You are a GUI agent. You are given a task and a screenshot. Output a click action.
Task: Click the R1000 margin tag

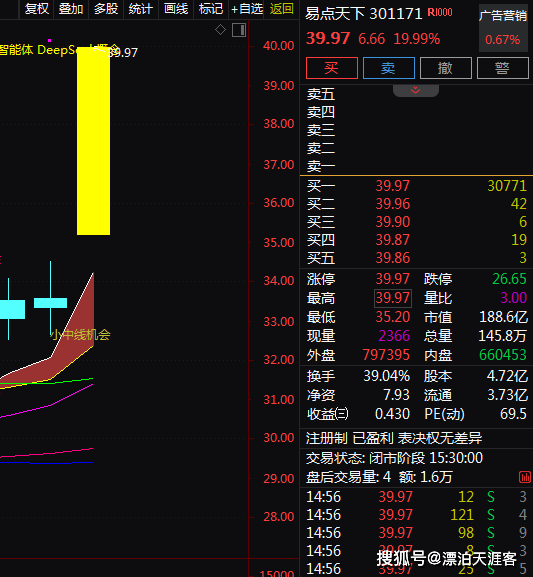(x=440, y=13)
